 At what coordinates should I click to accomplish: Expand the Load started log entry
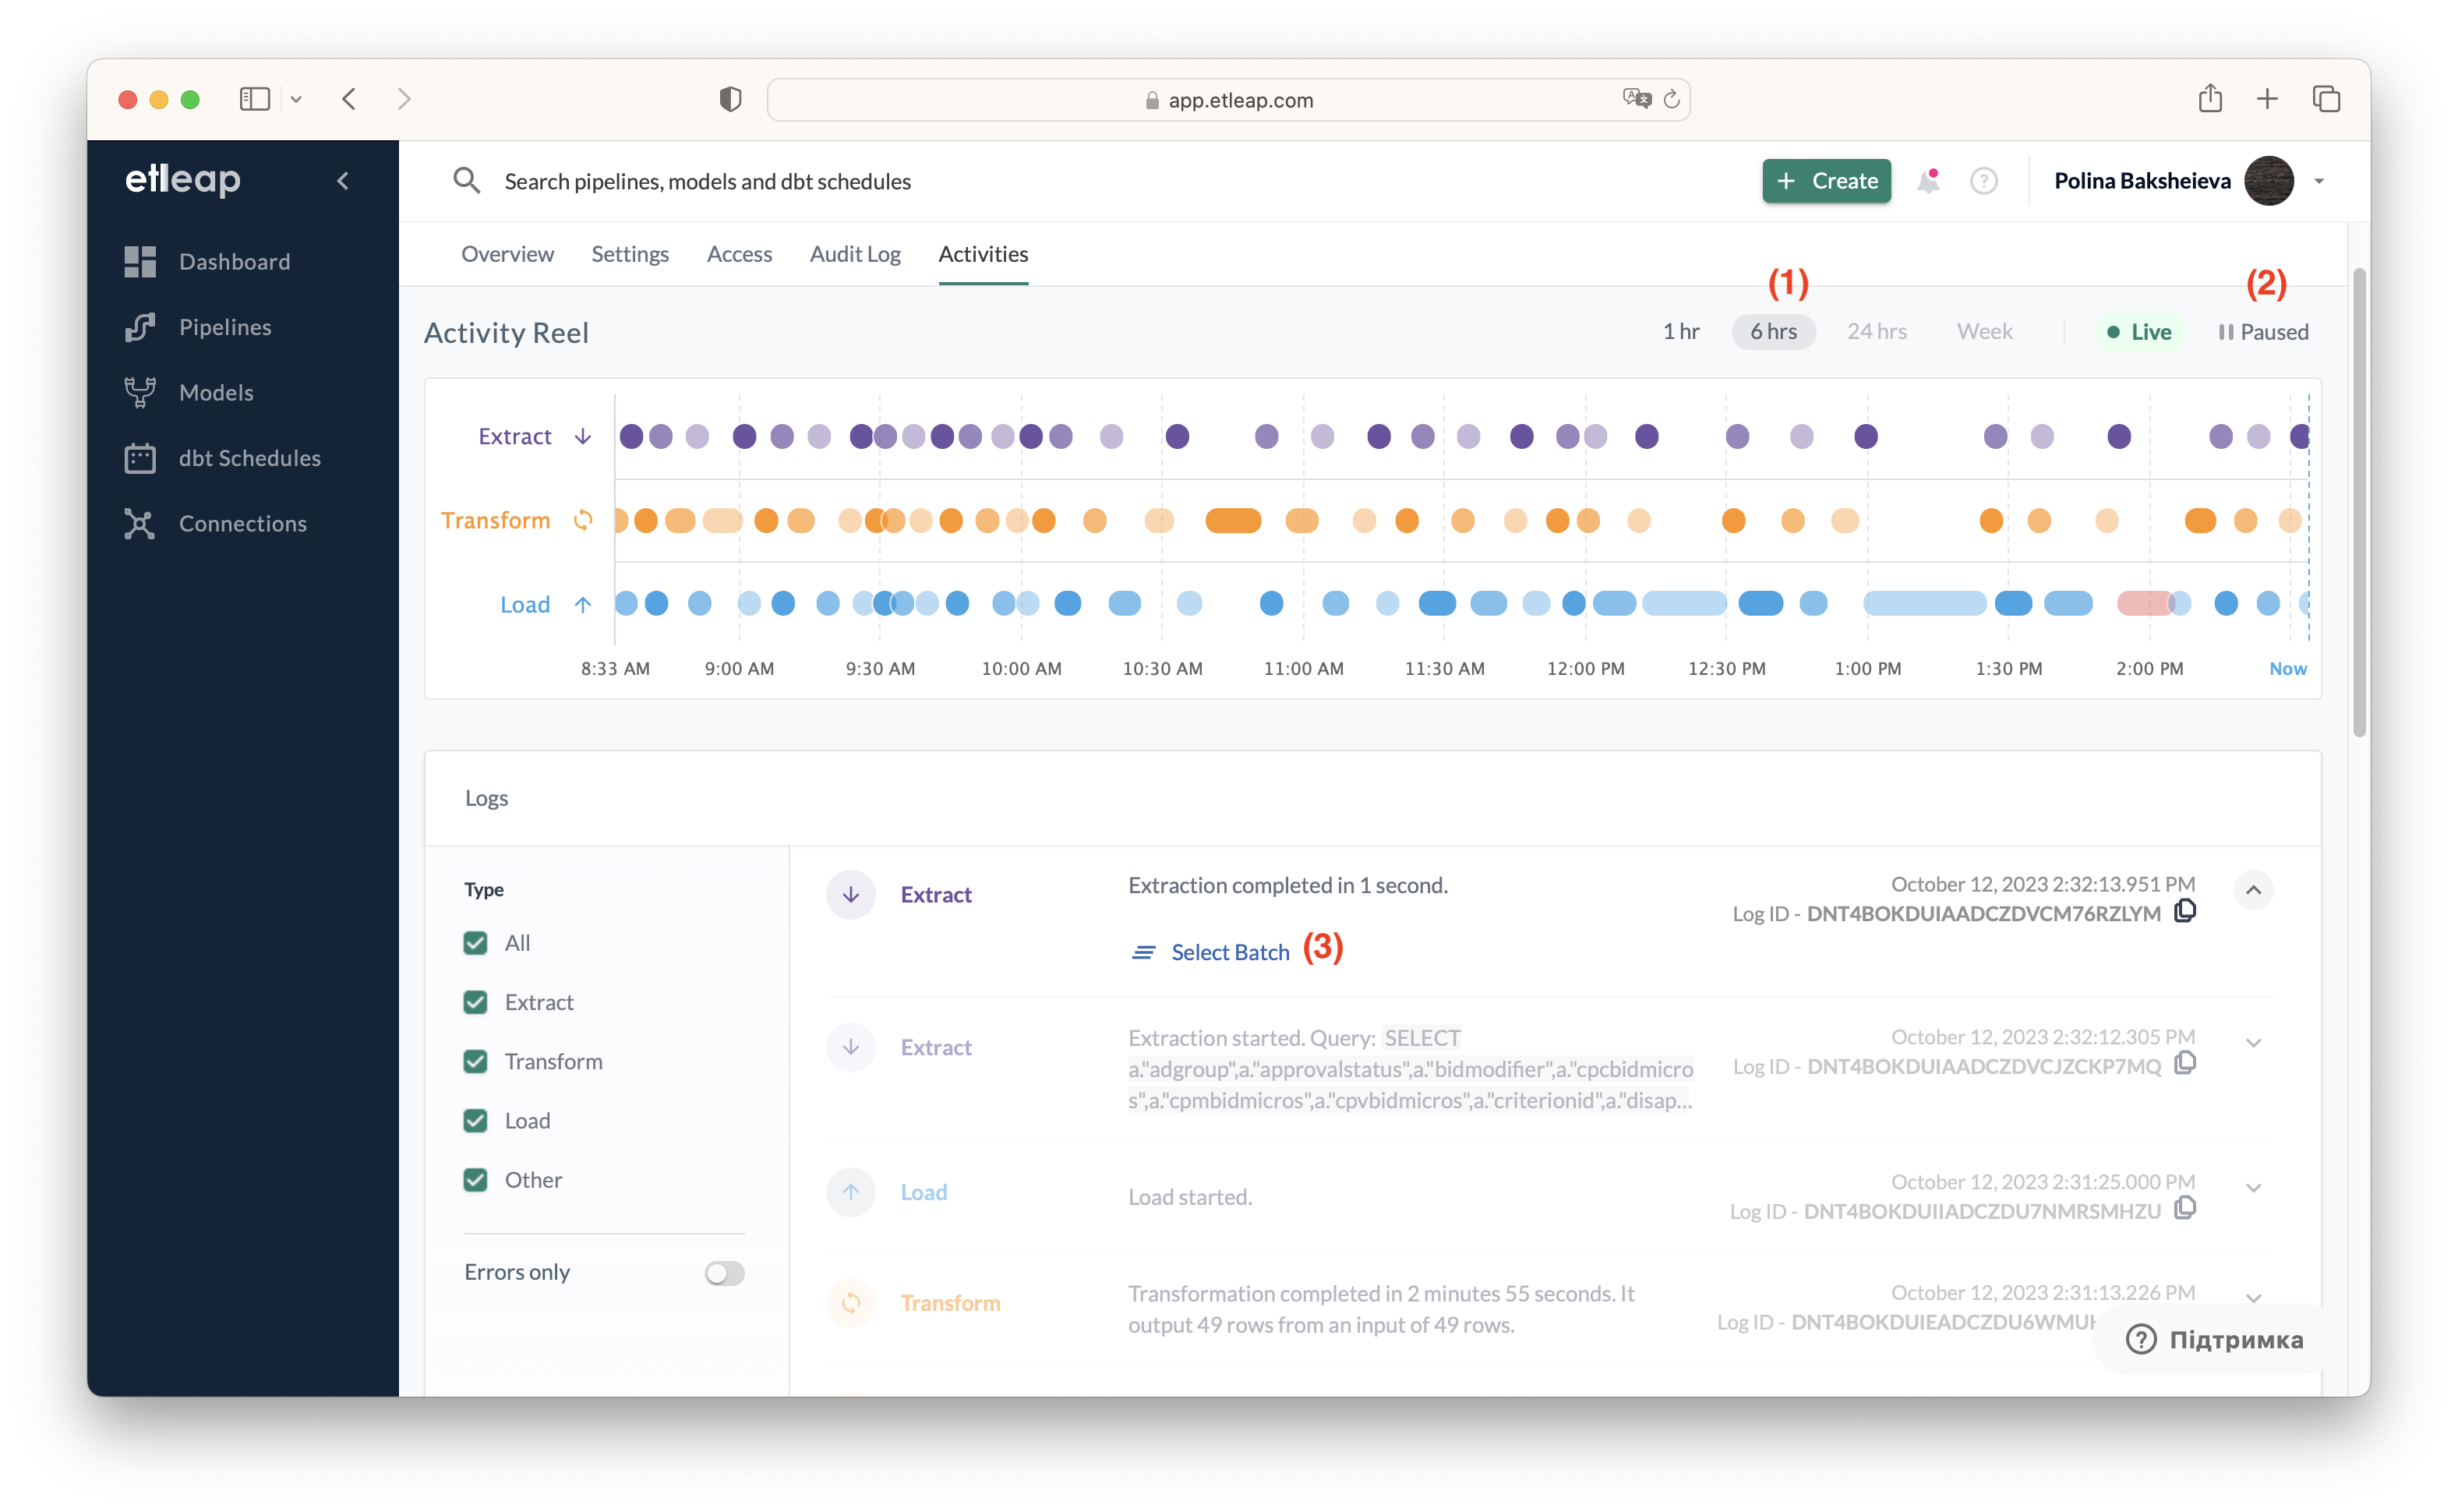(x=2253, y=1188)
